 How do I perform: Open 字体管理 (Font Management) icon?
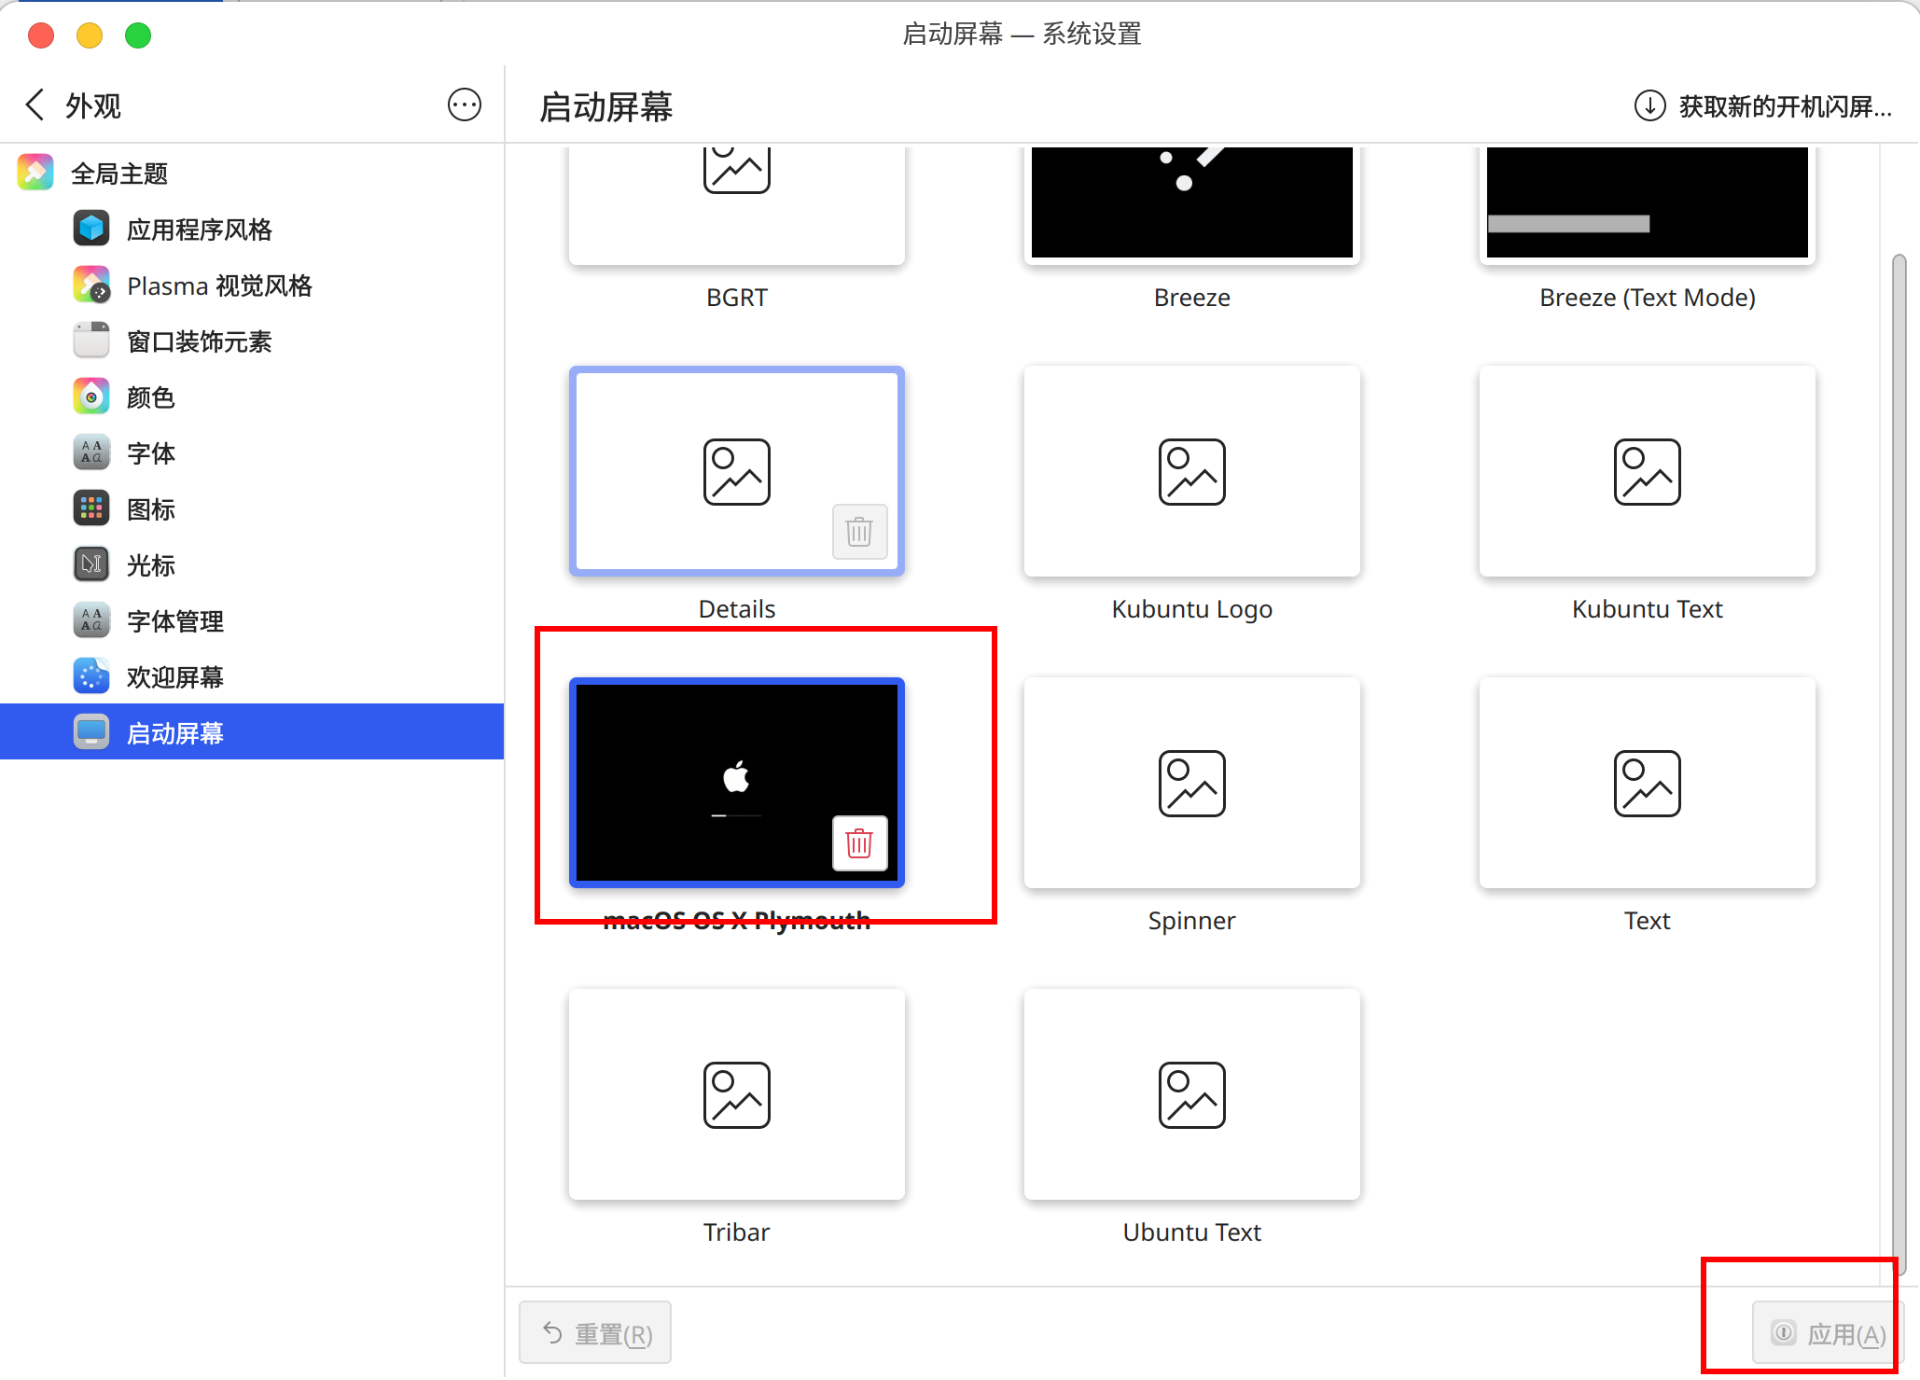click(91, 620)
